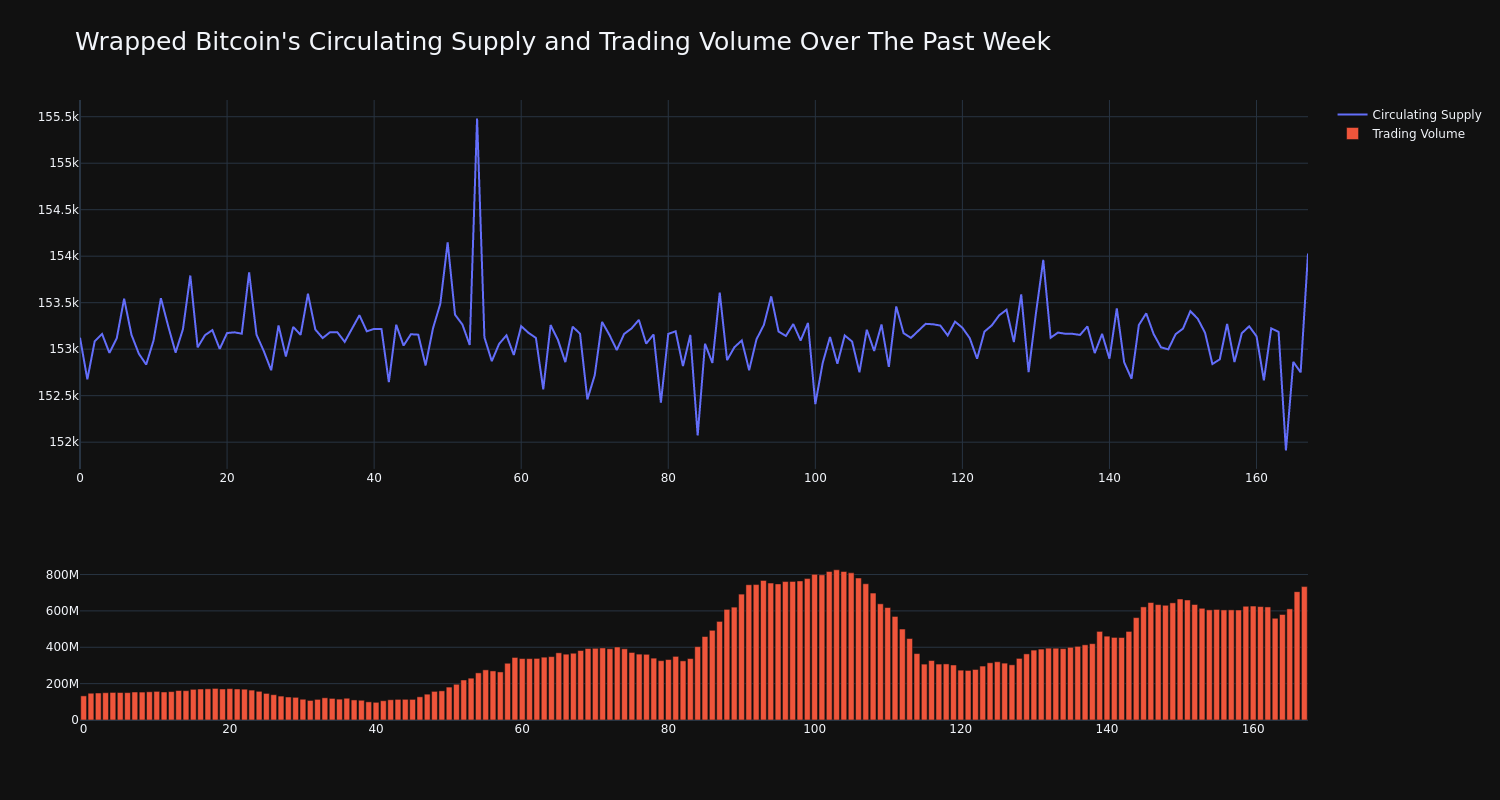Click the 153k y-axis label
This screenshot has height=800, width=1500.
pos(64,349)
